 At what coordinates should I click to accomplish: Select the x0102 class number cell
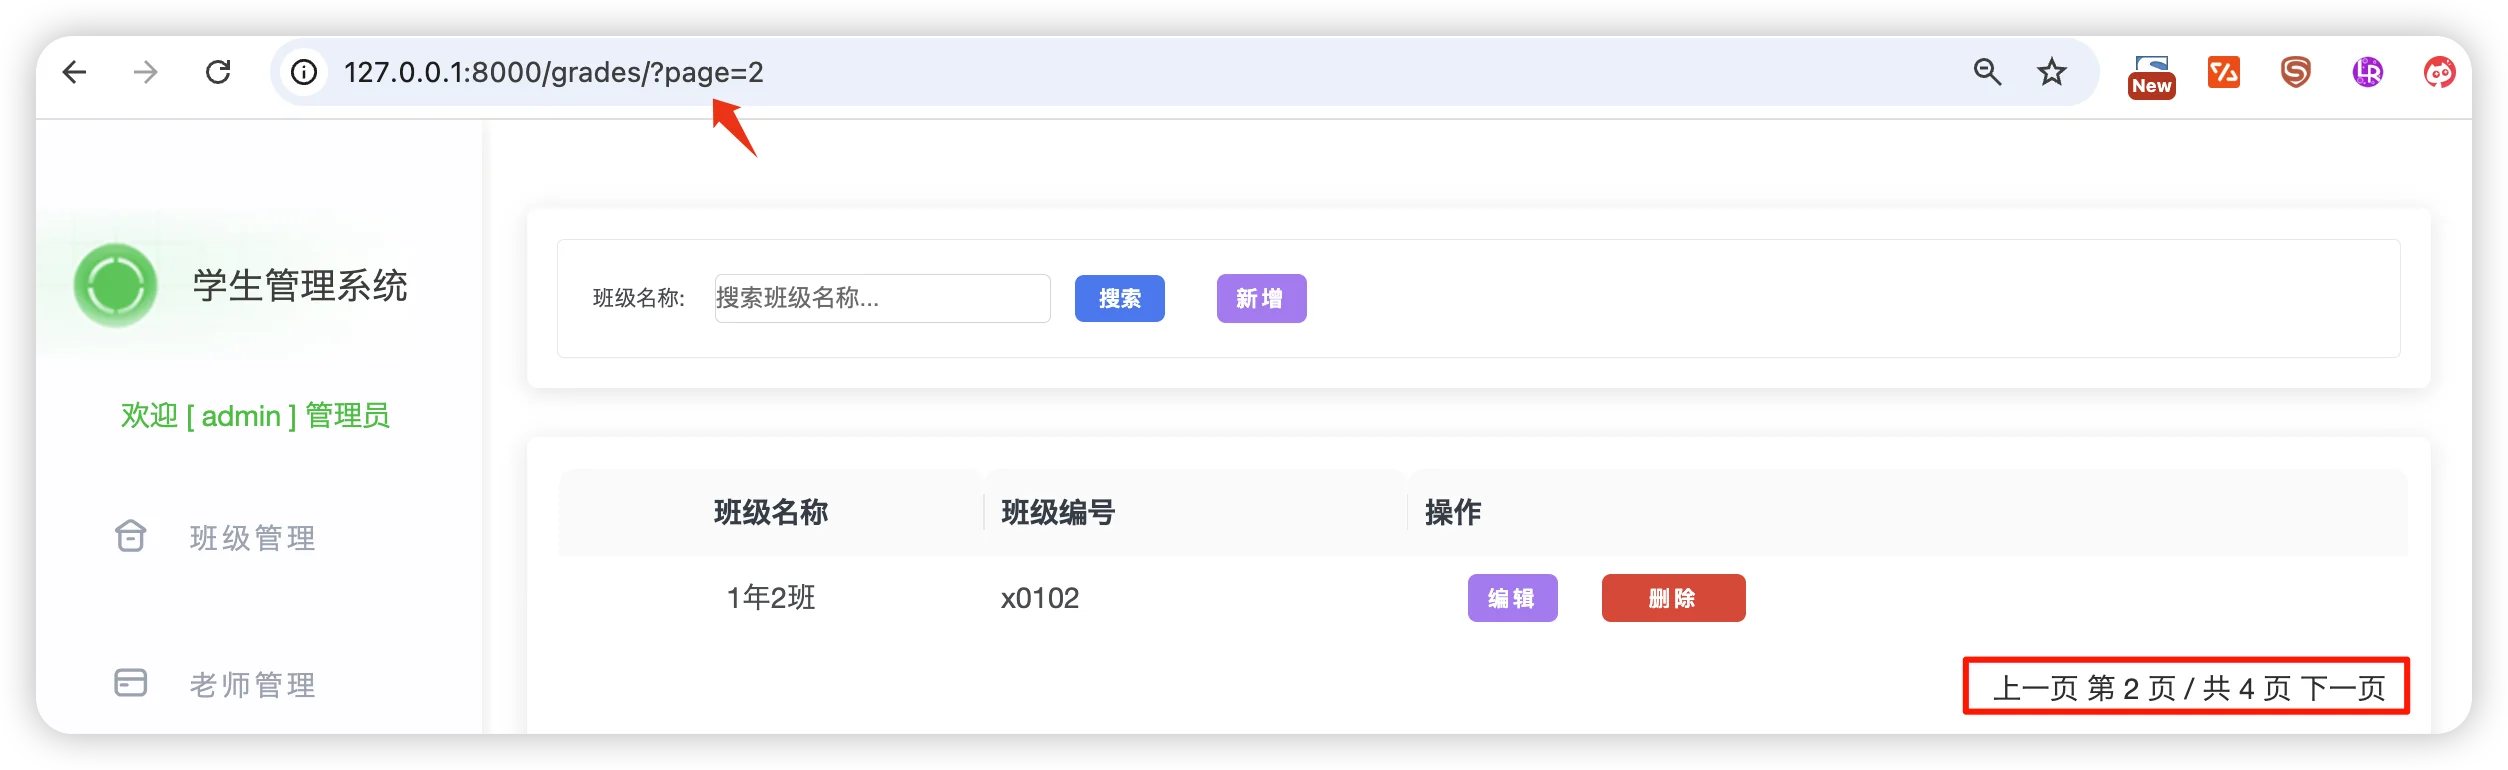[x=1040, y=598]
